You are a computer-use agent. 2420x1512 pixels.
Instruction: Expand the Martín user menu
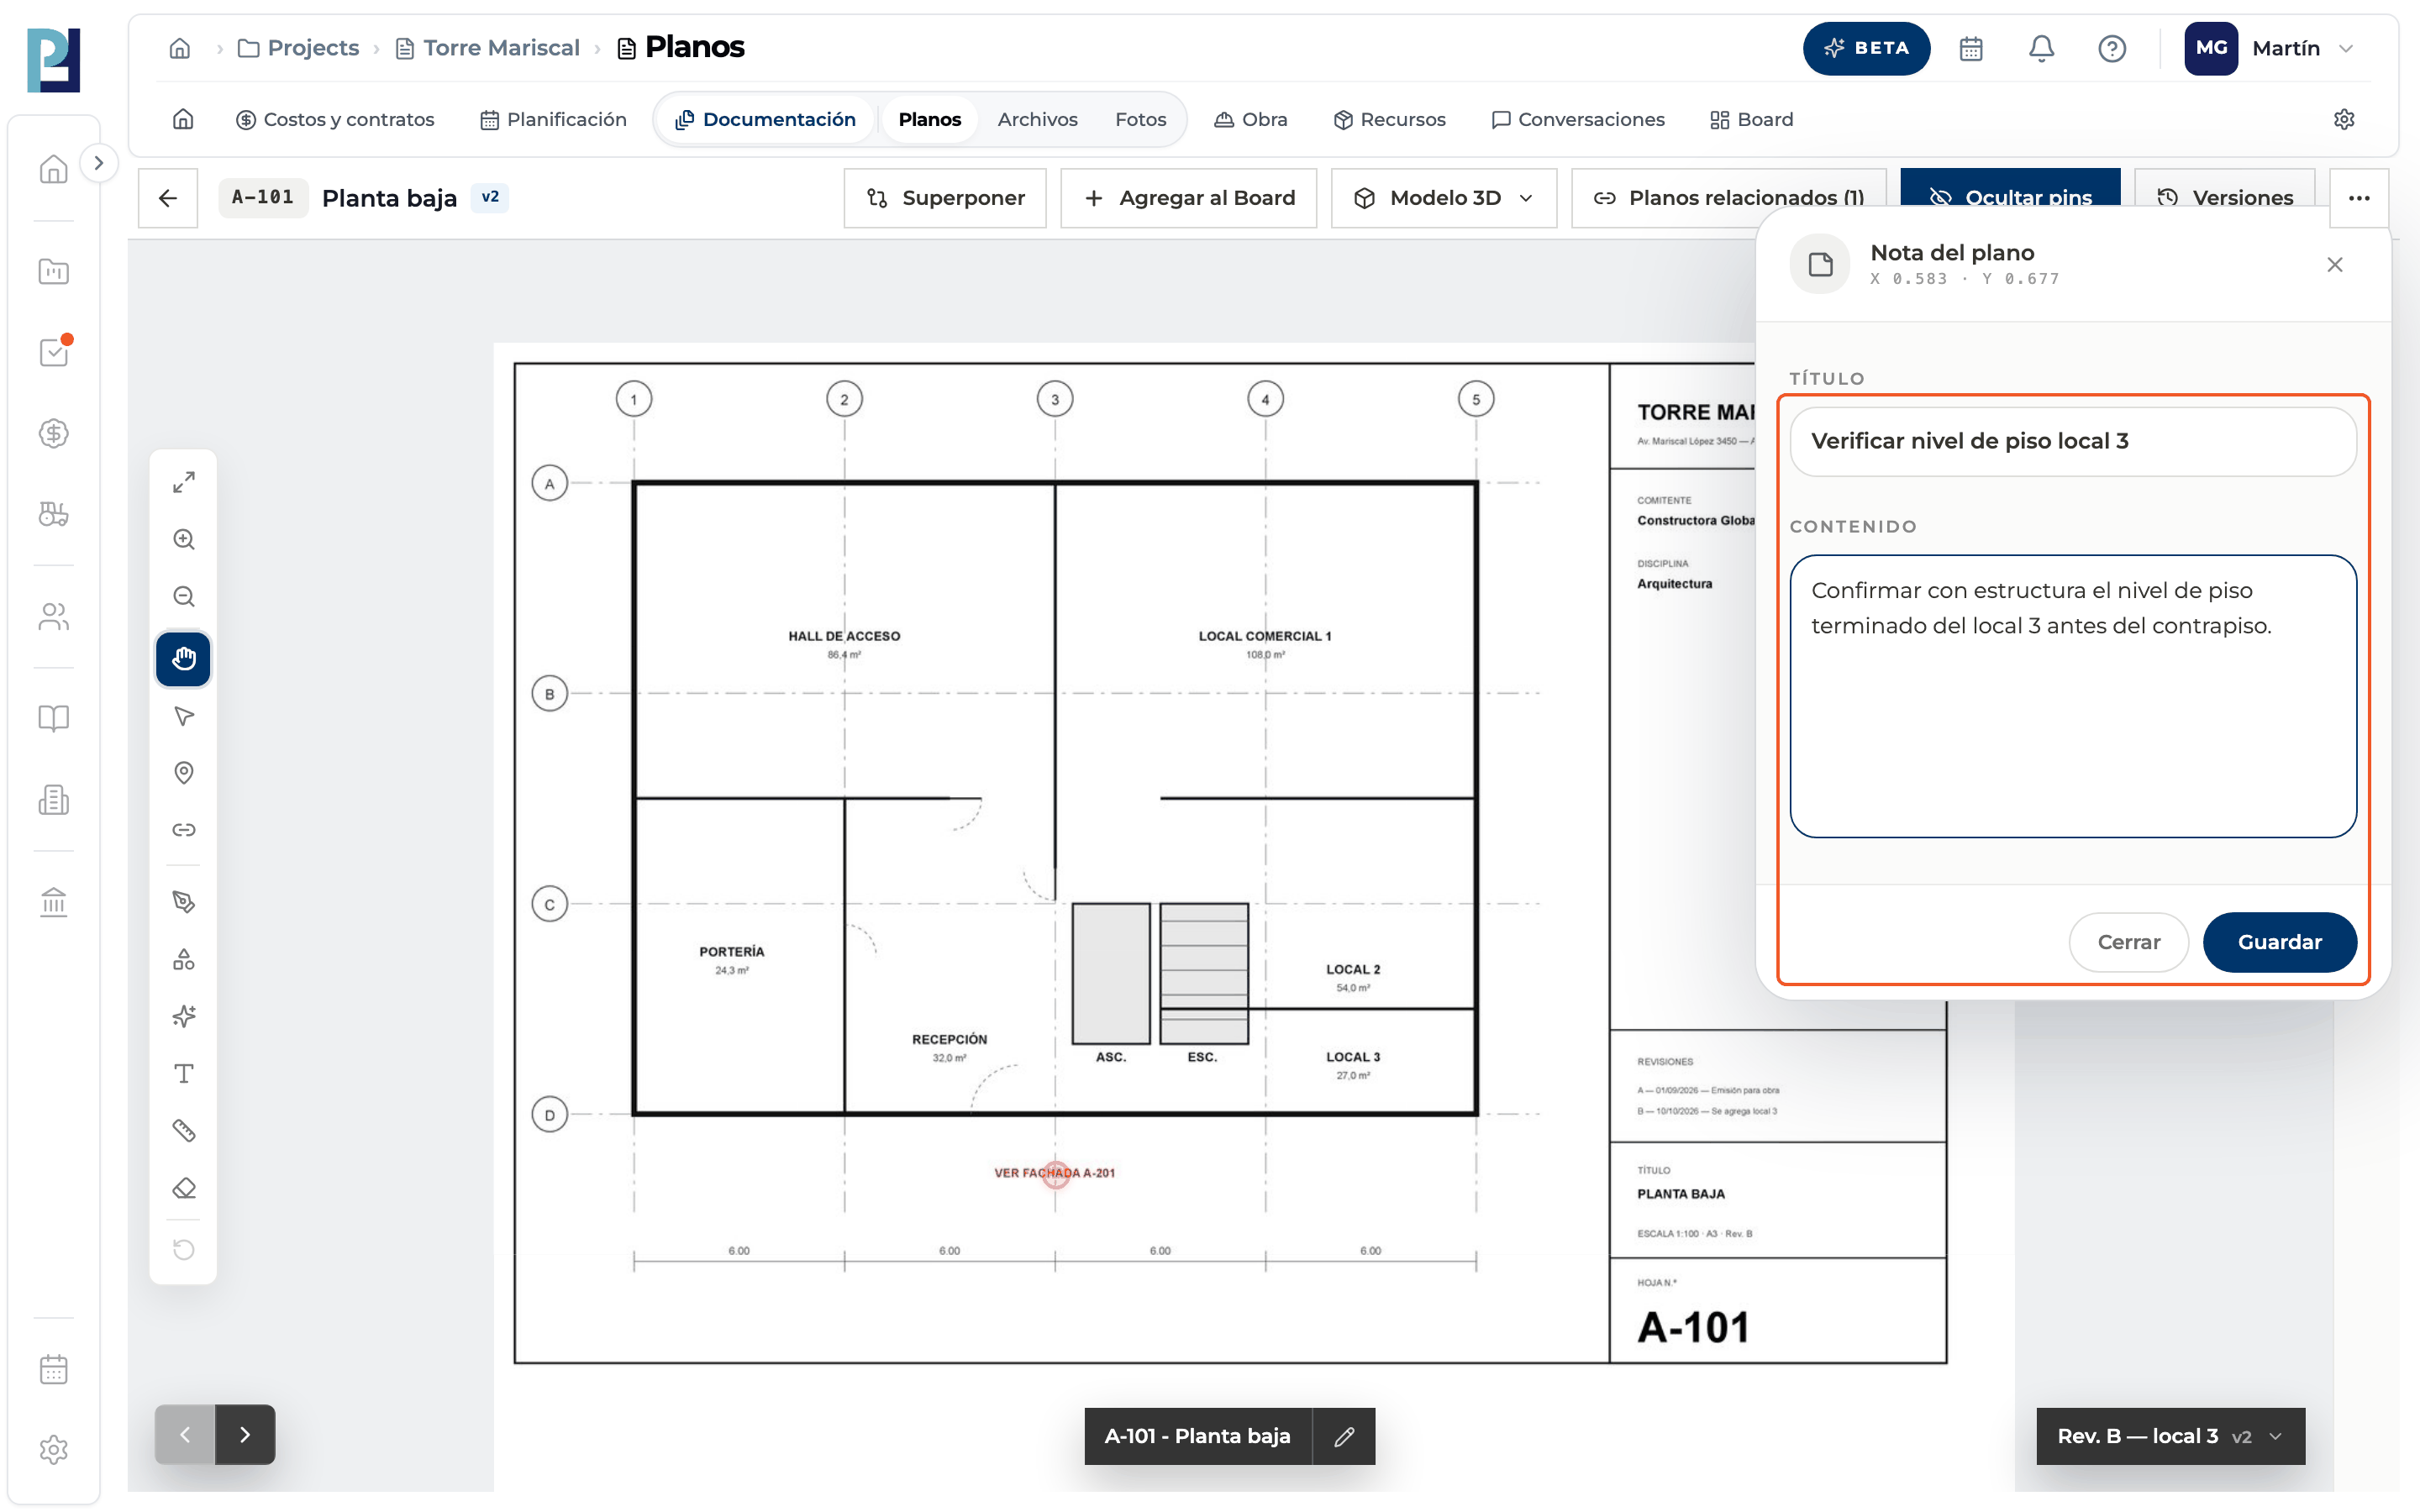pos(2270,48)
